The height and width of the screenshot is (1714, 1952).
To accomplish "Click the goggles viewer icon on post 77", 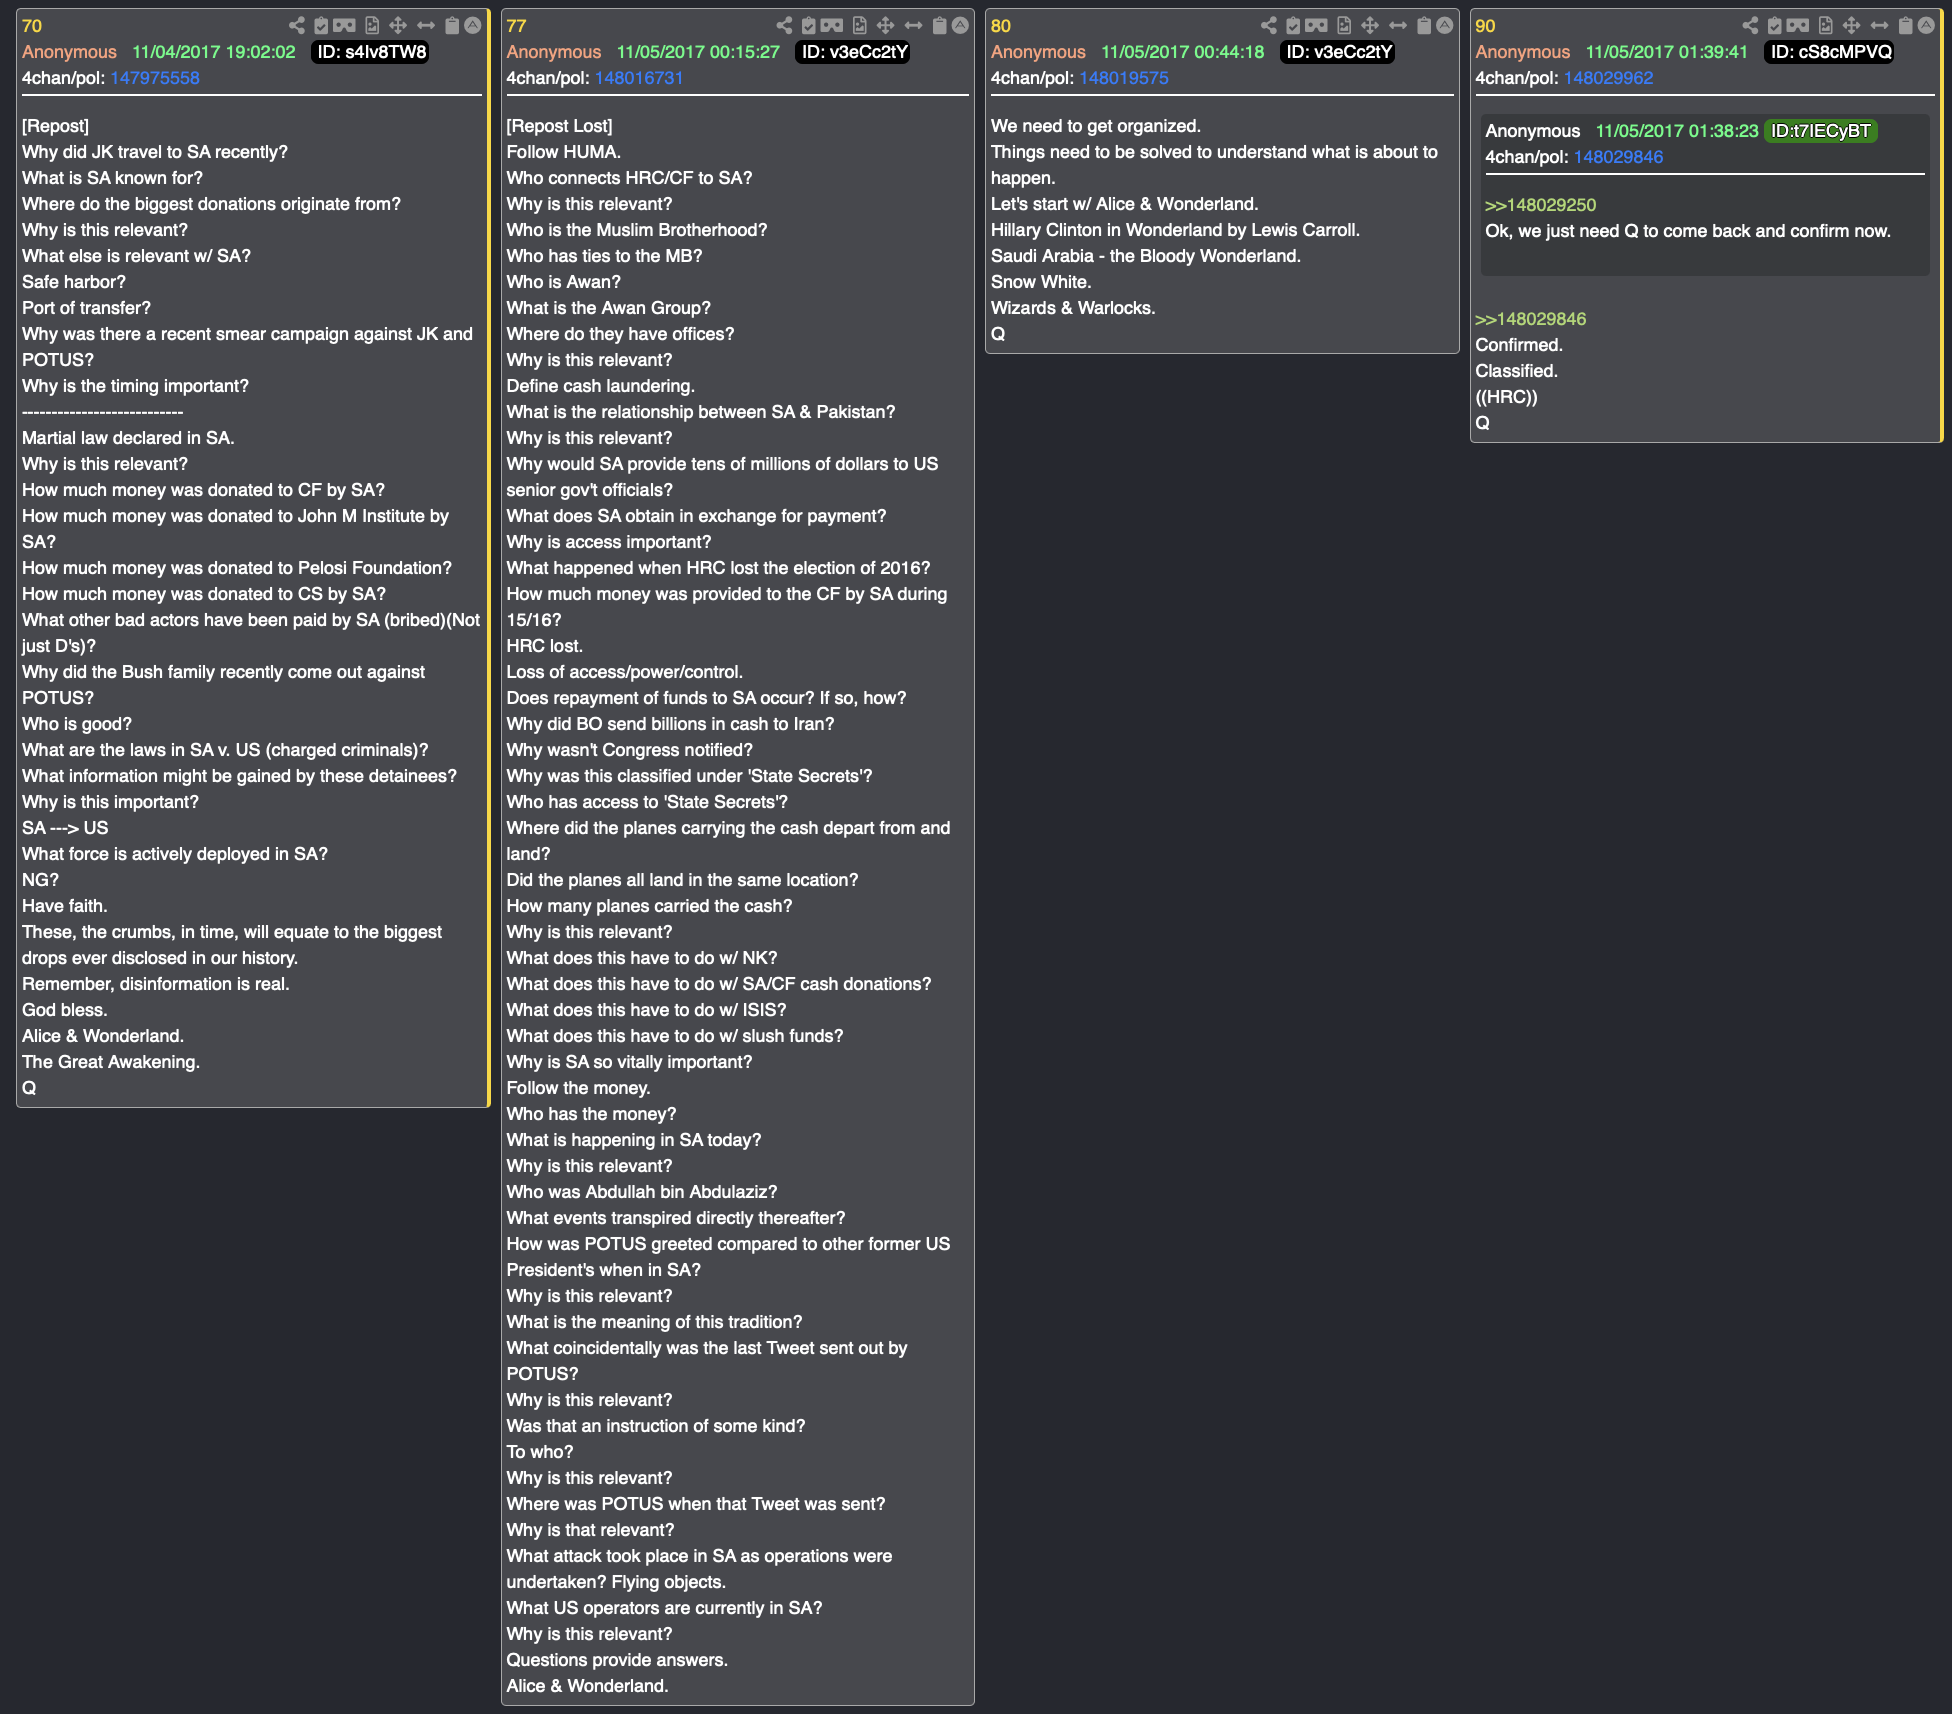I will click(x=831, y=25).
